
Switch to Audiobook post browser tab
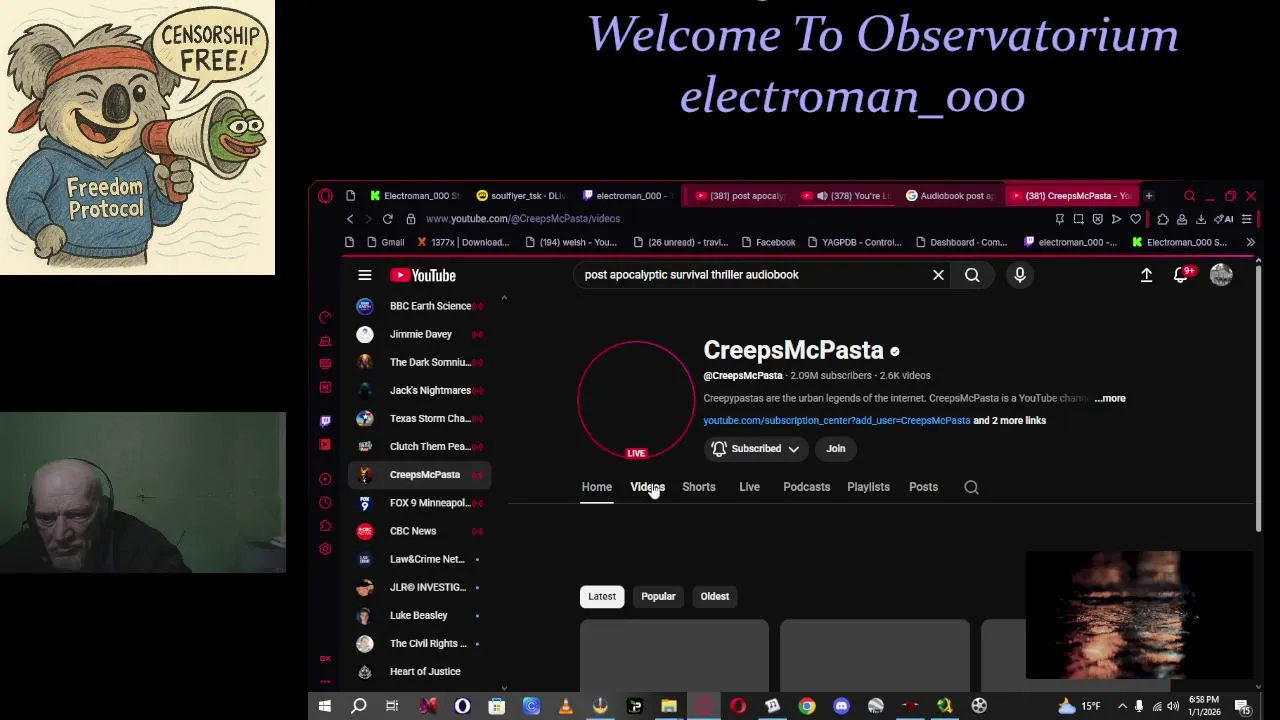click(x=950, y=196)
